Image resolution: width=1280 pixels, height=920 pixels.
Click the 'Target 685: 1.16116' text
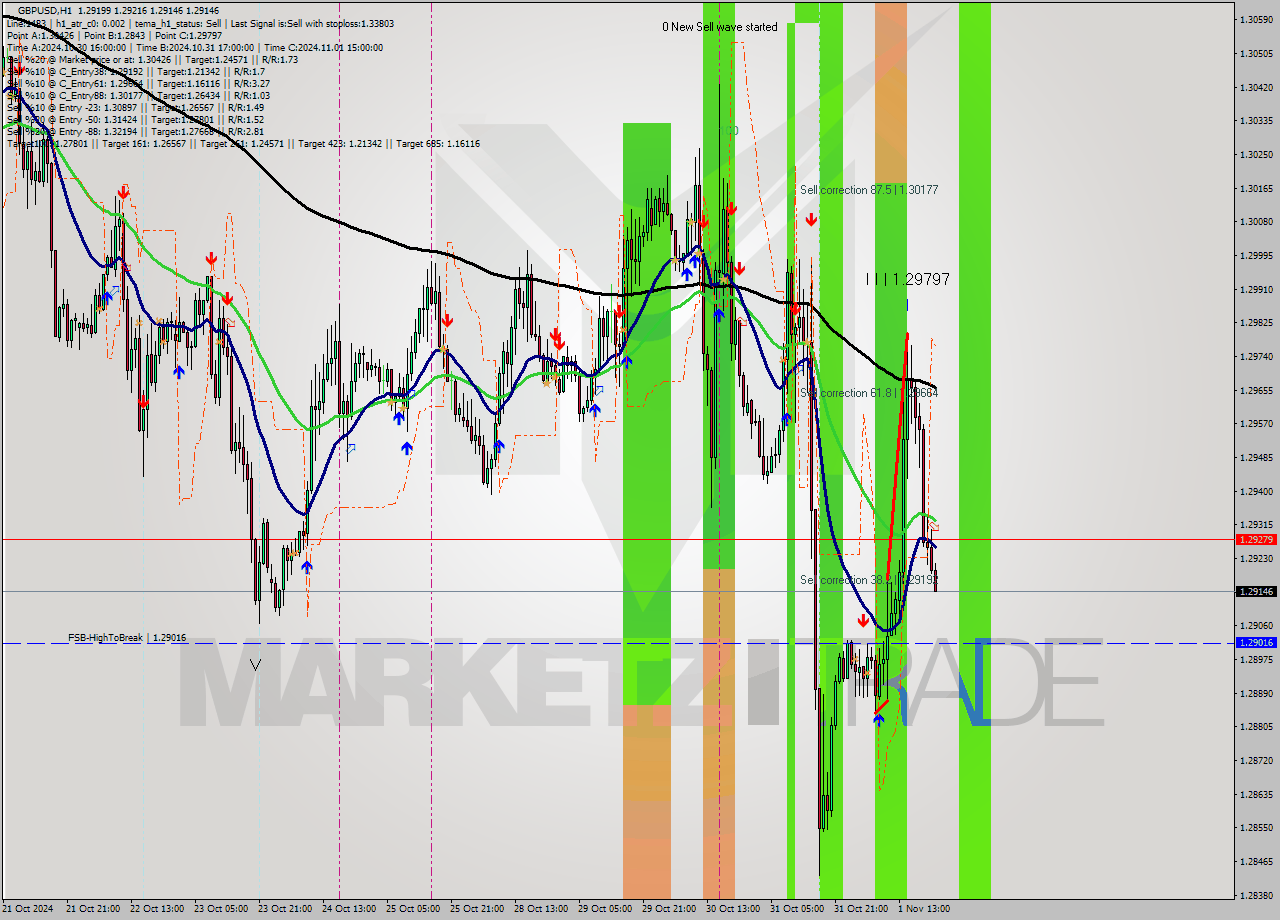point(438,143)
